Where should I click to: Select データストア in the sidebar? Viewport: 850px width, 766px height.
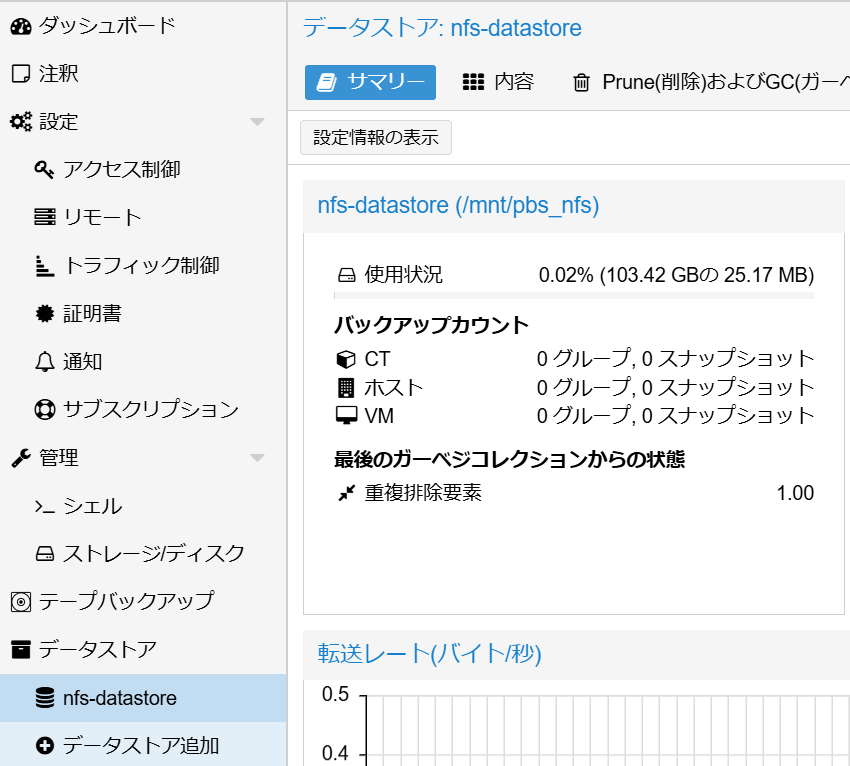point(143,649)
